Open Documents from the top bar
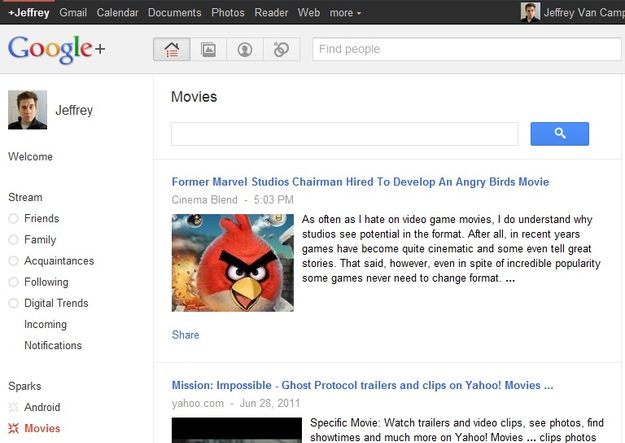The image size is (625, 443). tap(175, 13)
